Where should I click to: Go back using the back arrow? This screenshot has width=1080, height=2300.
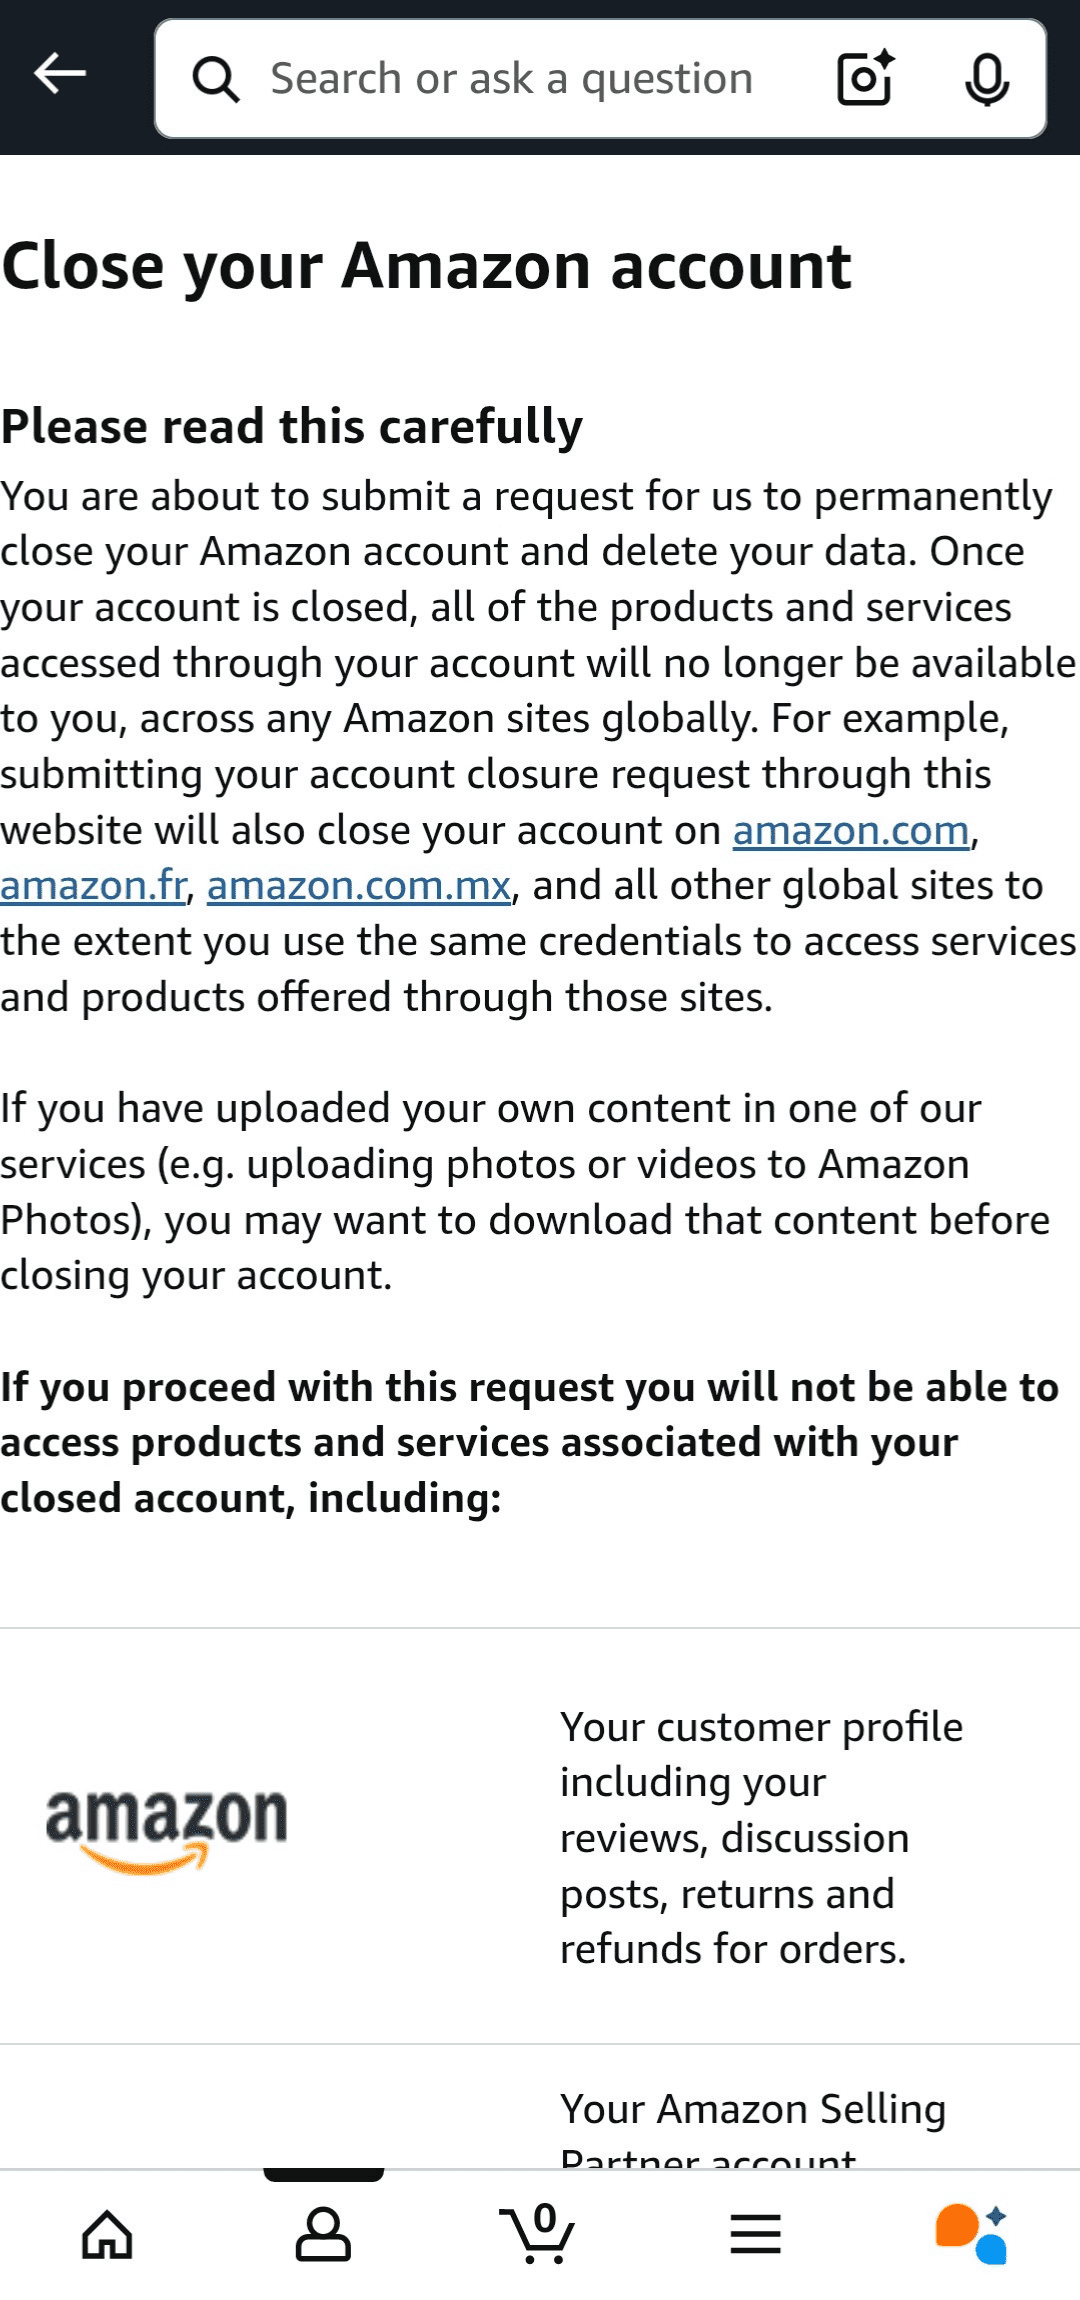tap(57, 72)
